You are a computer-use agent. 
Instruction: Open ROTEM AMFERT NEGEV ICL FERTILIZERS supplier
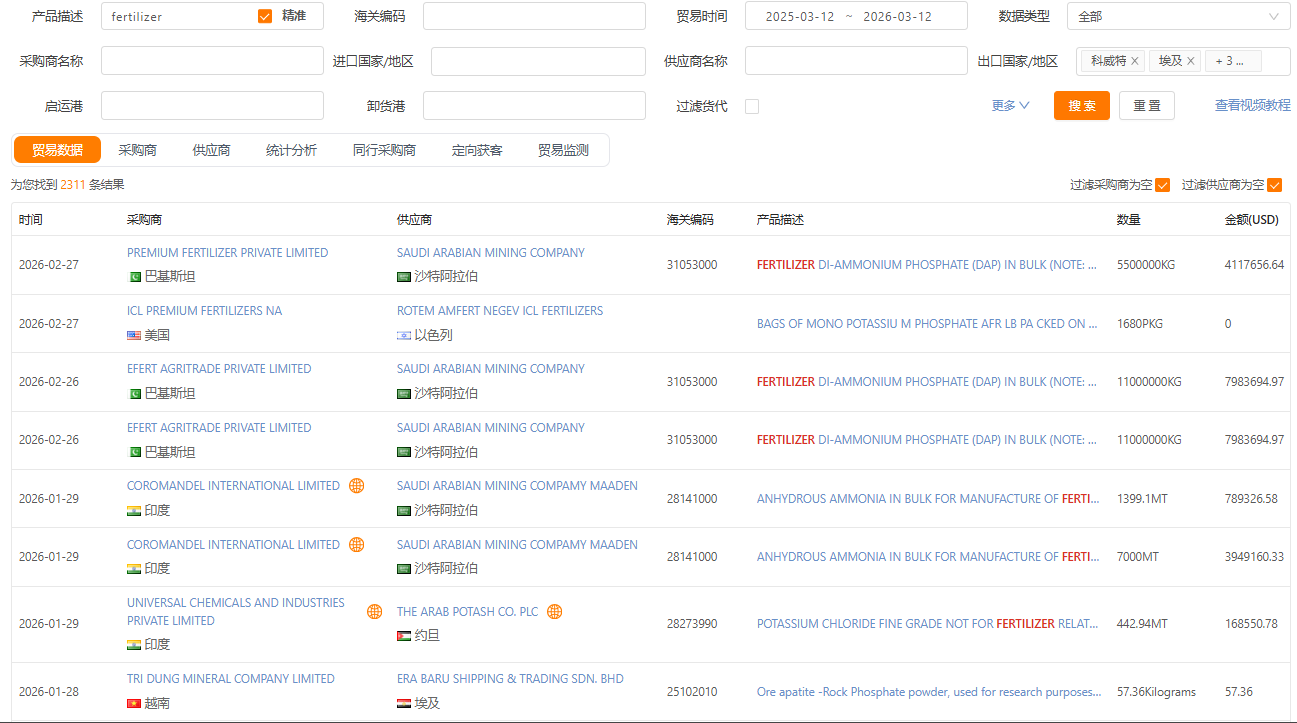pyautogui.click(x=500, y=311)
